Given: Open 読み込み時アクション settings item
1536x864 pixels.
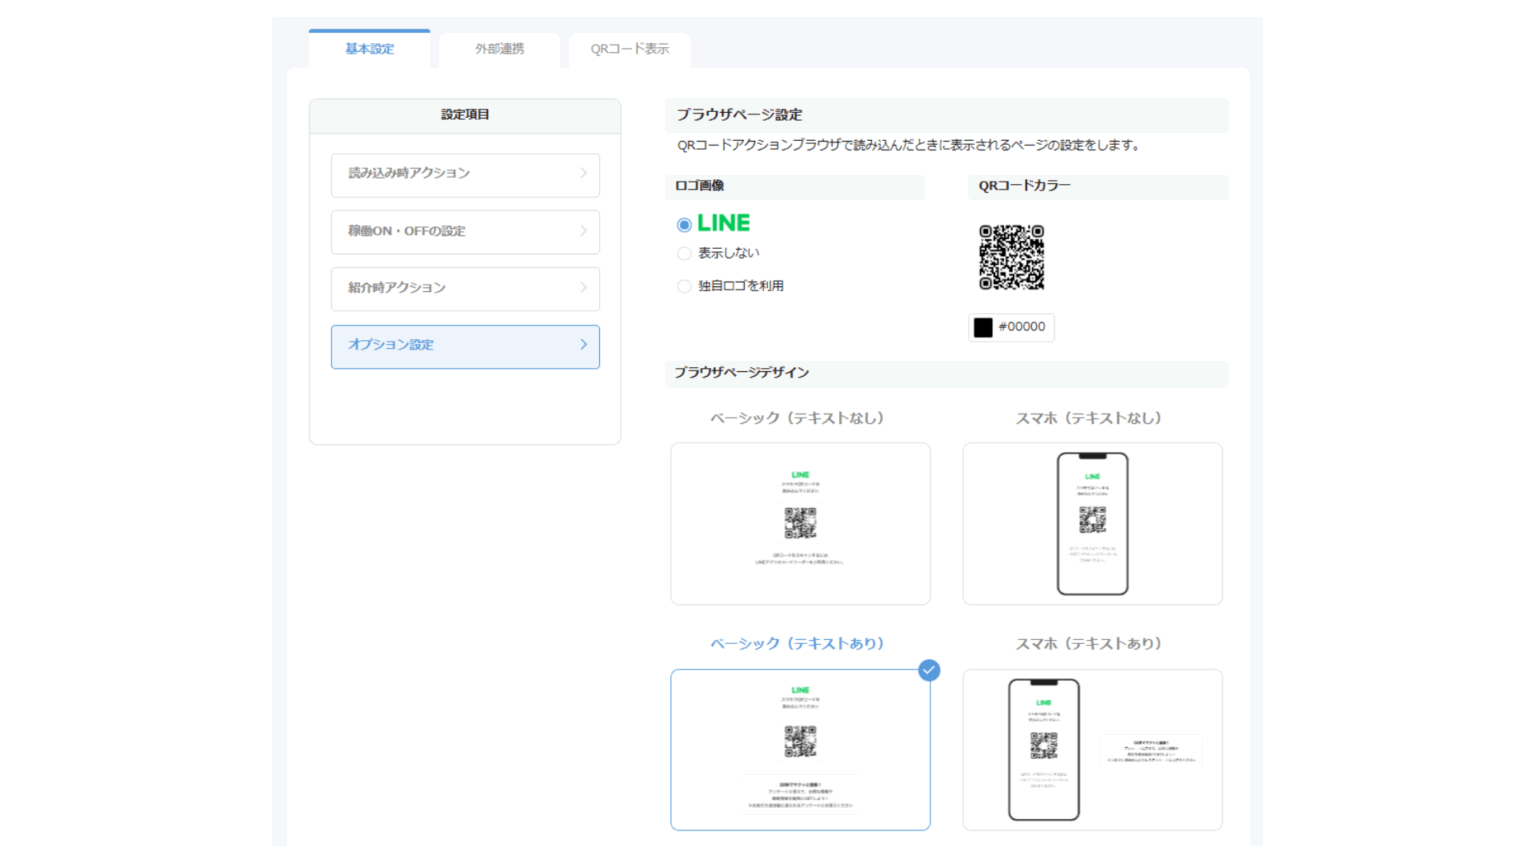Looking at the screenshot, I should point(465,175).
